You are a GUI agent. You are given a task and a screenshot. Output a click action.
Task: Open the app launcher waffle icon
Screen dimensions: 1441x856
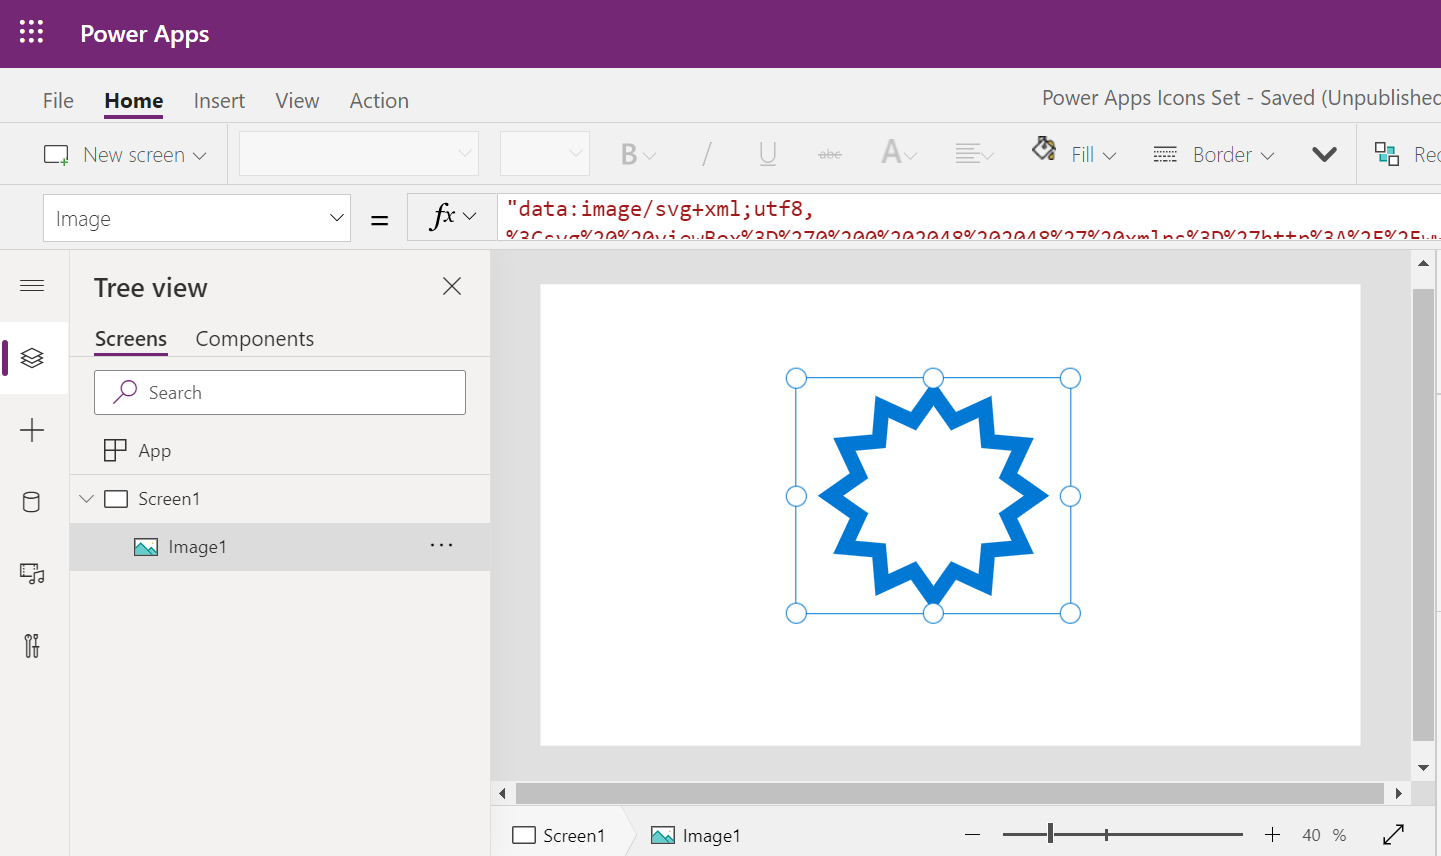click(x=32, y=33)
